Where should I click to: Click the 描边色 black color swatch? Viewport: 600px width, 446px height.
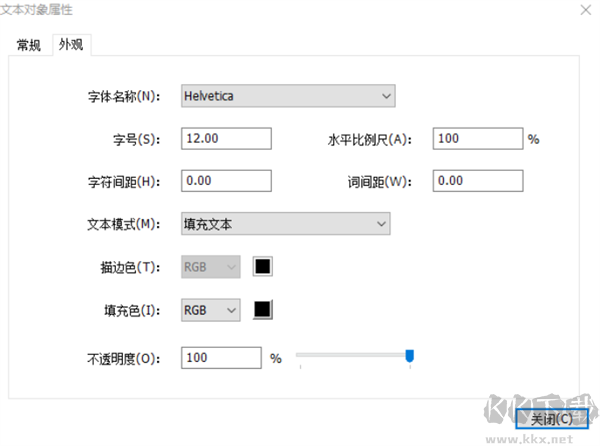tap(263, 267)
